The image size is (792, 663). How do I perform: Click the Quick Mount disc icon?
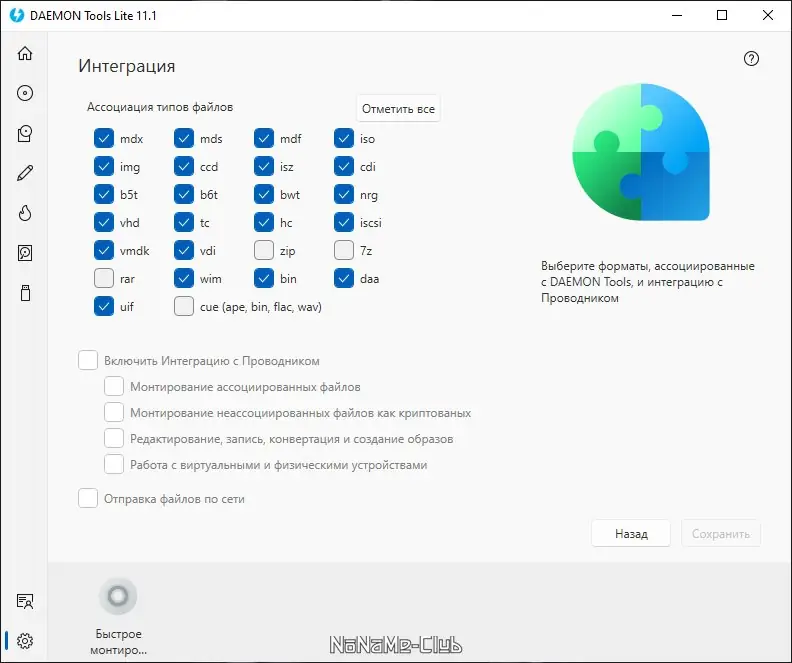point(118,596)
